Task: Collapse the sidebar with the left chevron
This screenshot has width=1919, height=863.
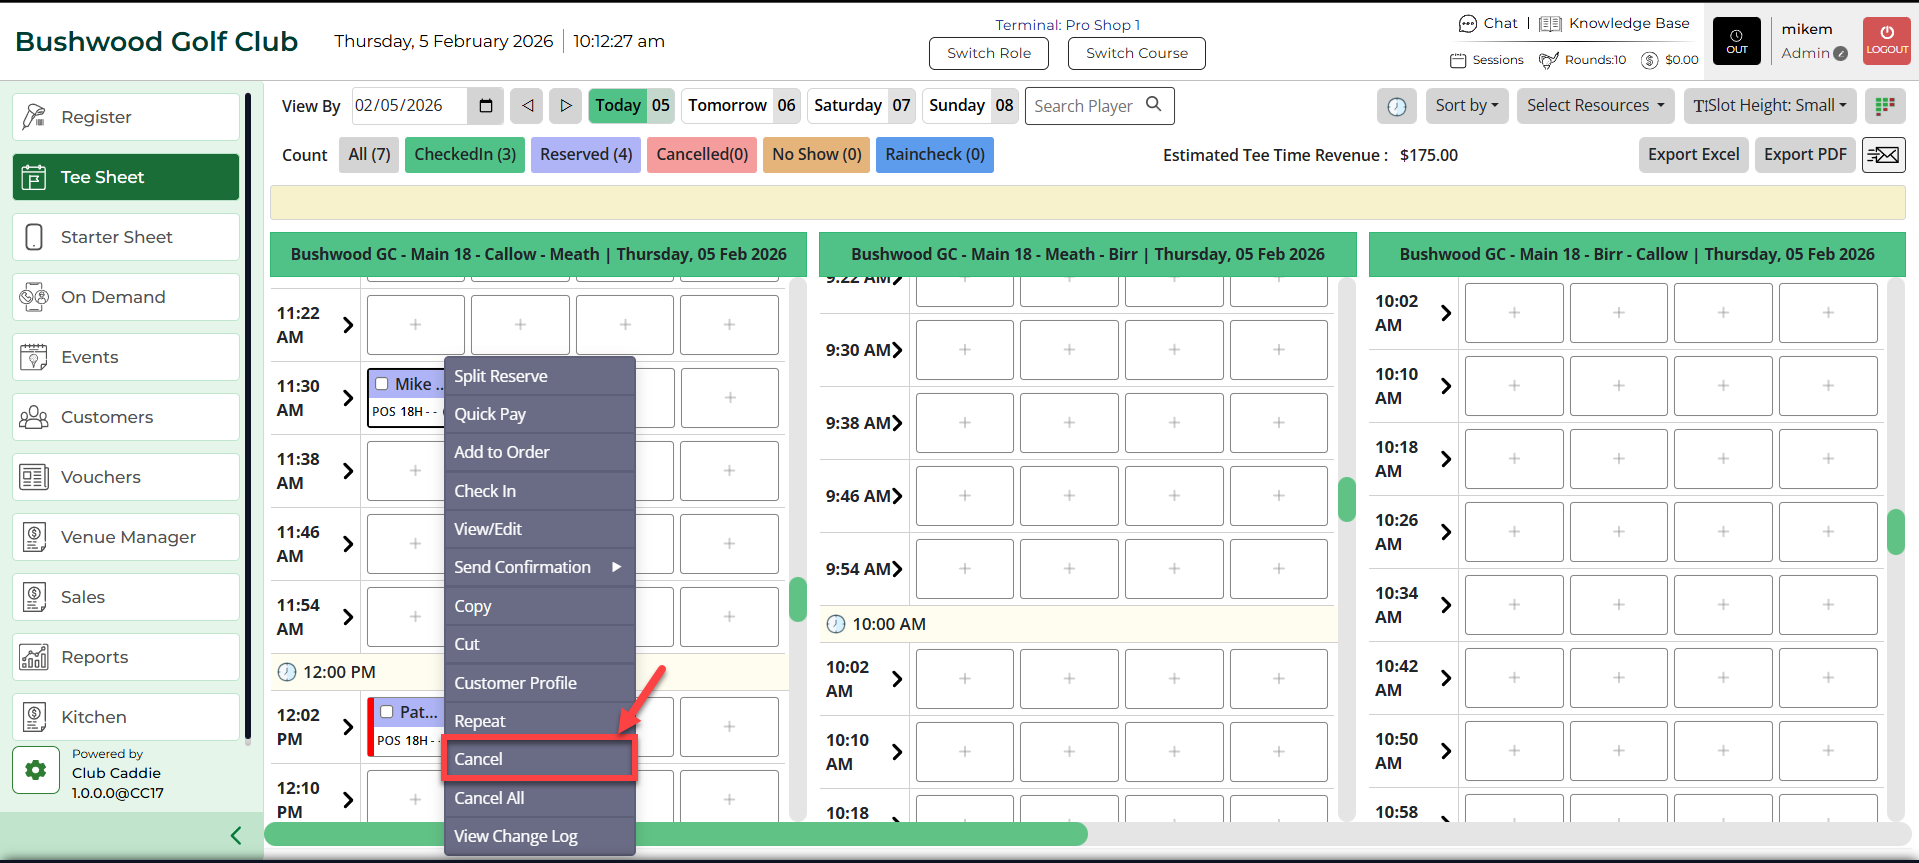Action: [x=236, y=835]
